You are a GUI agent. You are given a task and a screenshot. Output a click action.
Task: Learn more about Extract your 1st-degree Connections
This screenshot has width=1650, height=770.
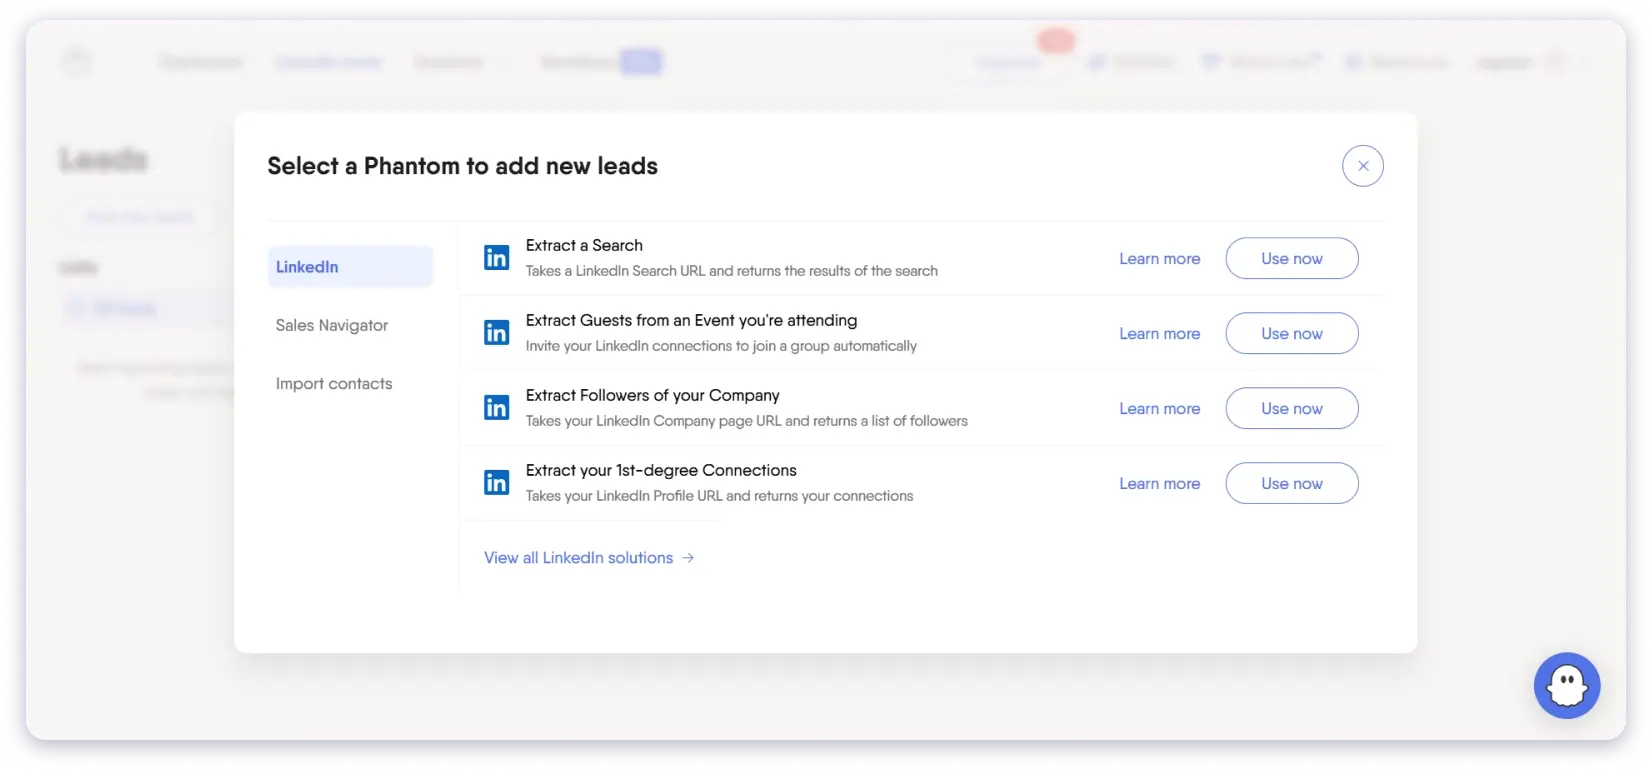[1160, 483]
